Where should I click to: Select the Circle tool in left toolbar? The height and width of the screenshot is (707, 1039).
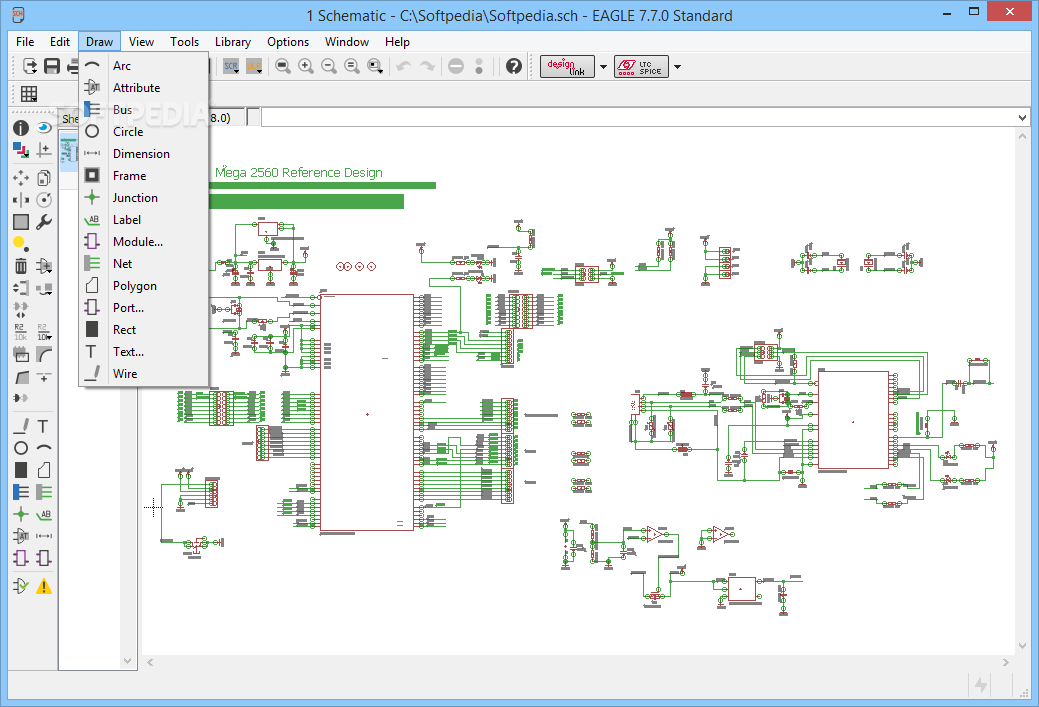(21, 448)
